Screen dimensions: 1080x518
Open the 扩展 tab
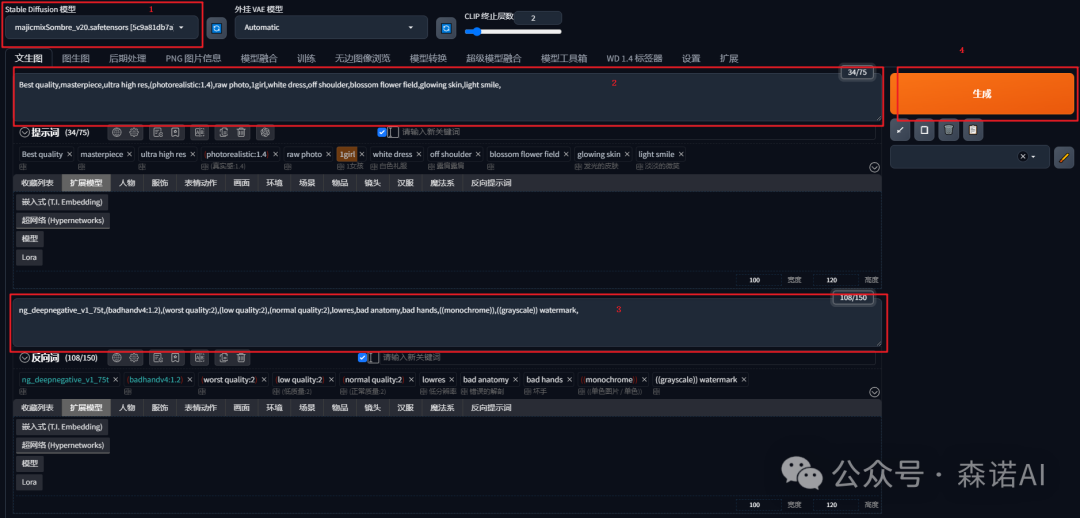[729, 59]
